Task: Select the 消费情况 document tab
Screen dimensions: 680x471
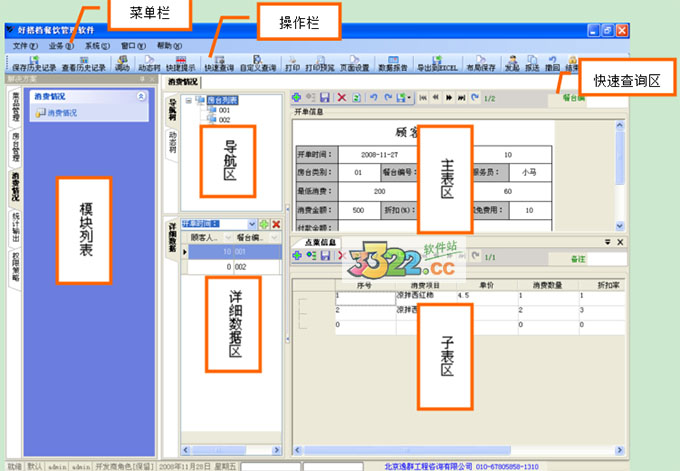Action: [183, 82]
